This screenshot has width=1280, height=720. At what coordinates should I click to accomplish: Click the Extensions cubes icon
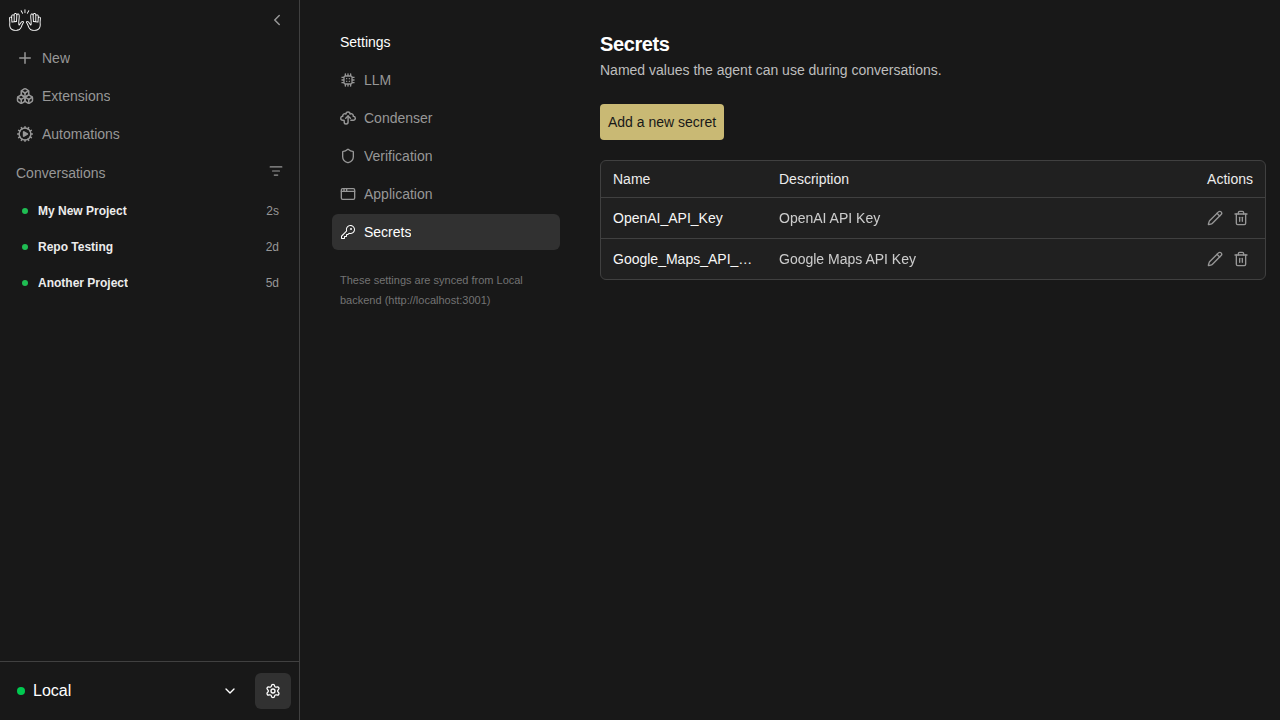coord(25,96)
